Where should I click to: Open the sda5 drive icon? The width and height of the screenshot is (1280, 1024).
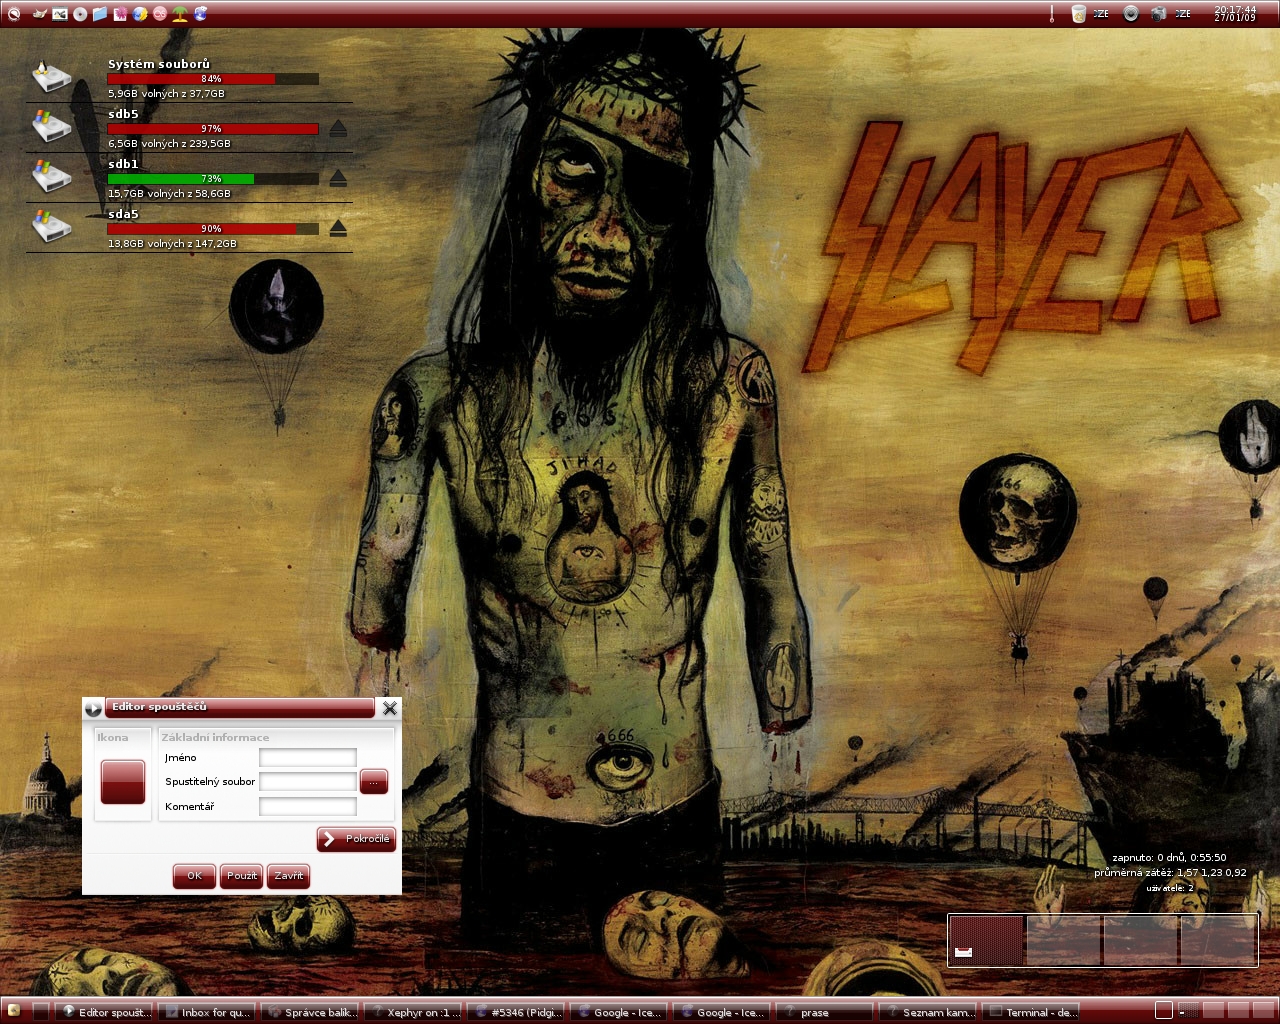(x=50, y=227)
